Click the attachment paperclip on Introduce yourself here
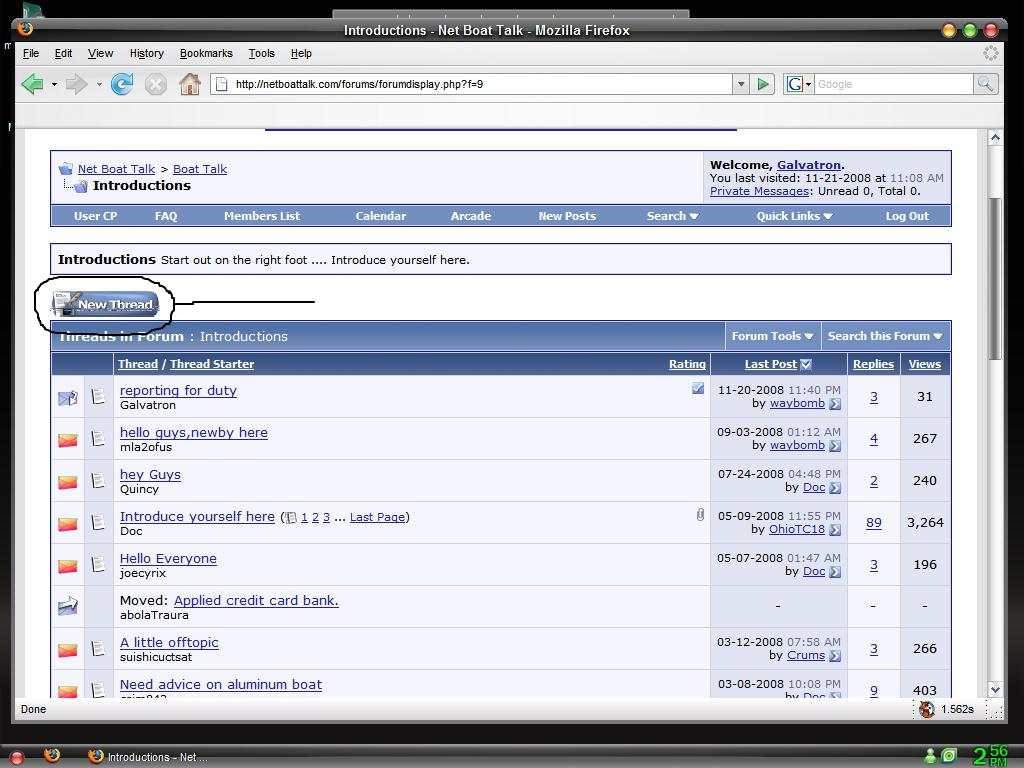The width and height of the screenshot is (1024, 768). [x=700, y=515]
